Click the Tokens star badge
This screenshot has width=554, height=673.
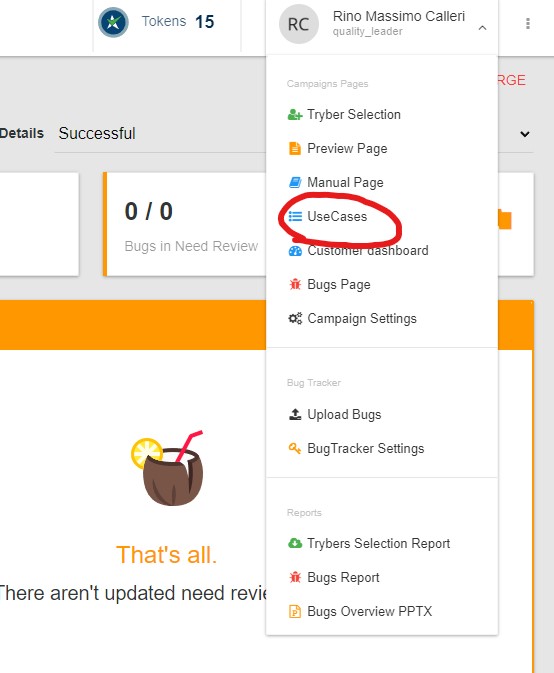tap(113, 22)
